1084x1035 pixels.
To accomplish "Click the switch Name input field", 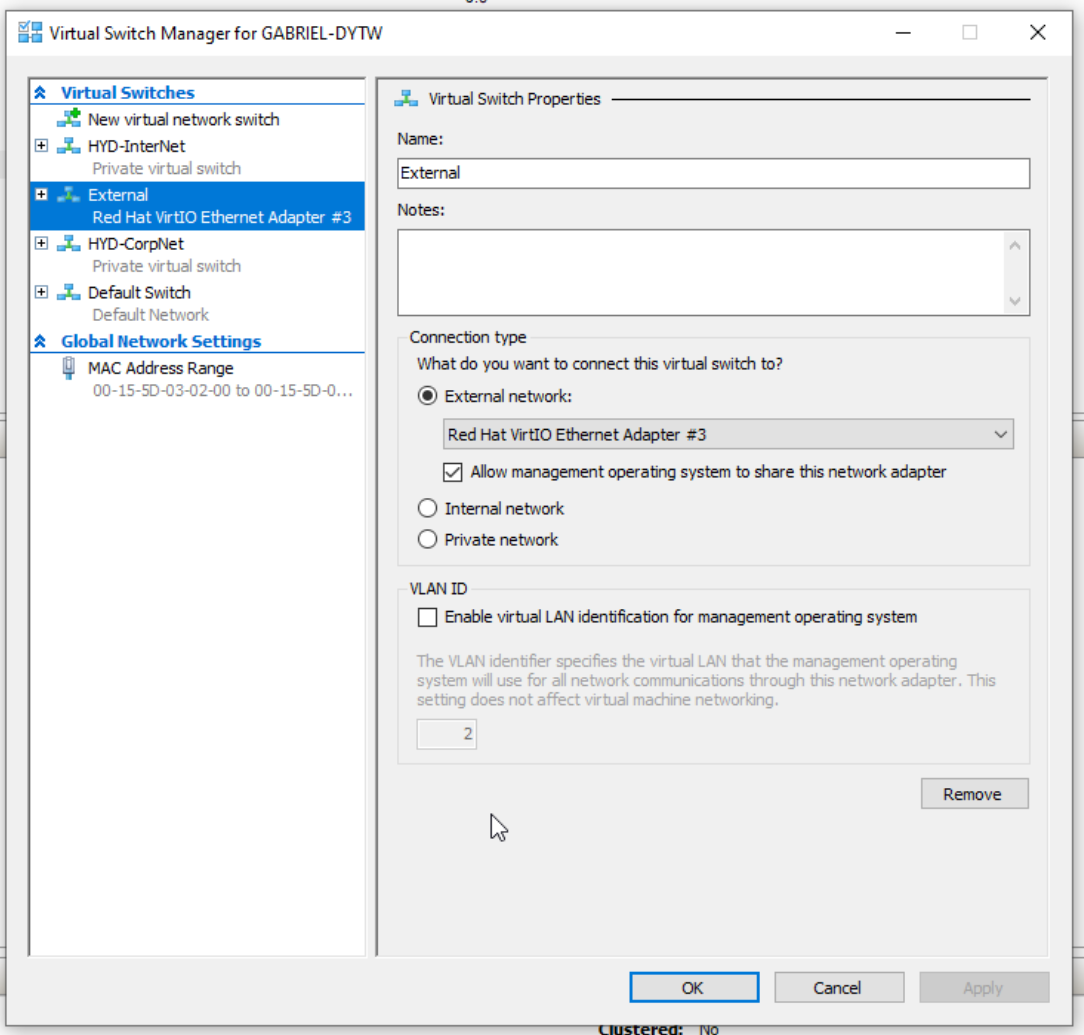I will pos(713,173).
